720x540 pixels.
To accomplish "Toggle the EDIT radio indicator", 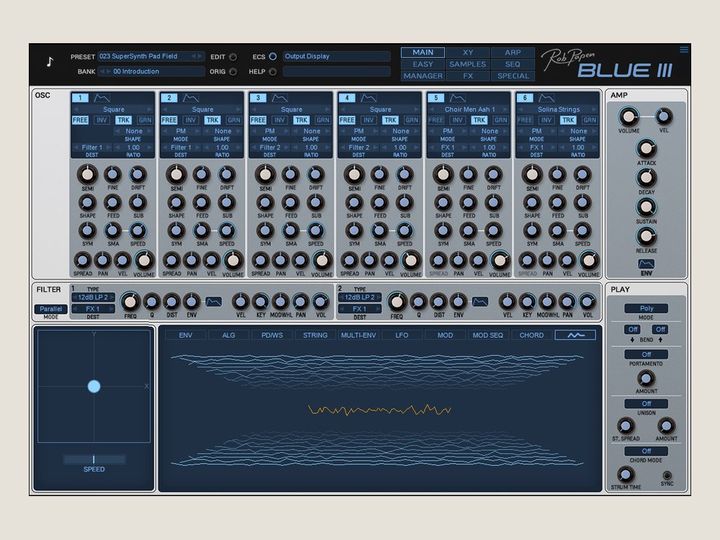I will pos(233,57).
